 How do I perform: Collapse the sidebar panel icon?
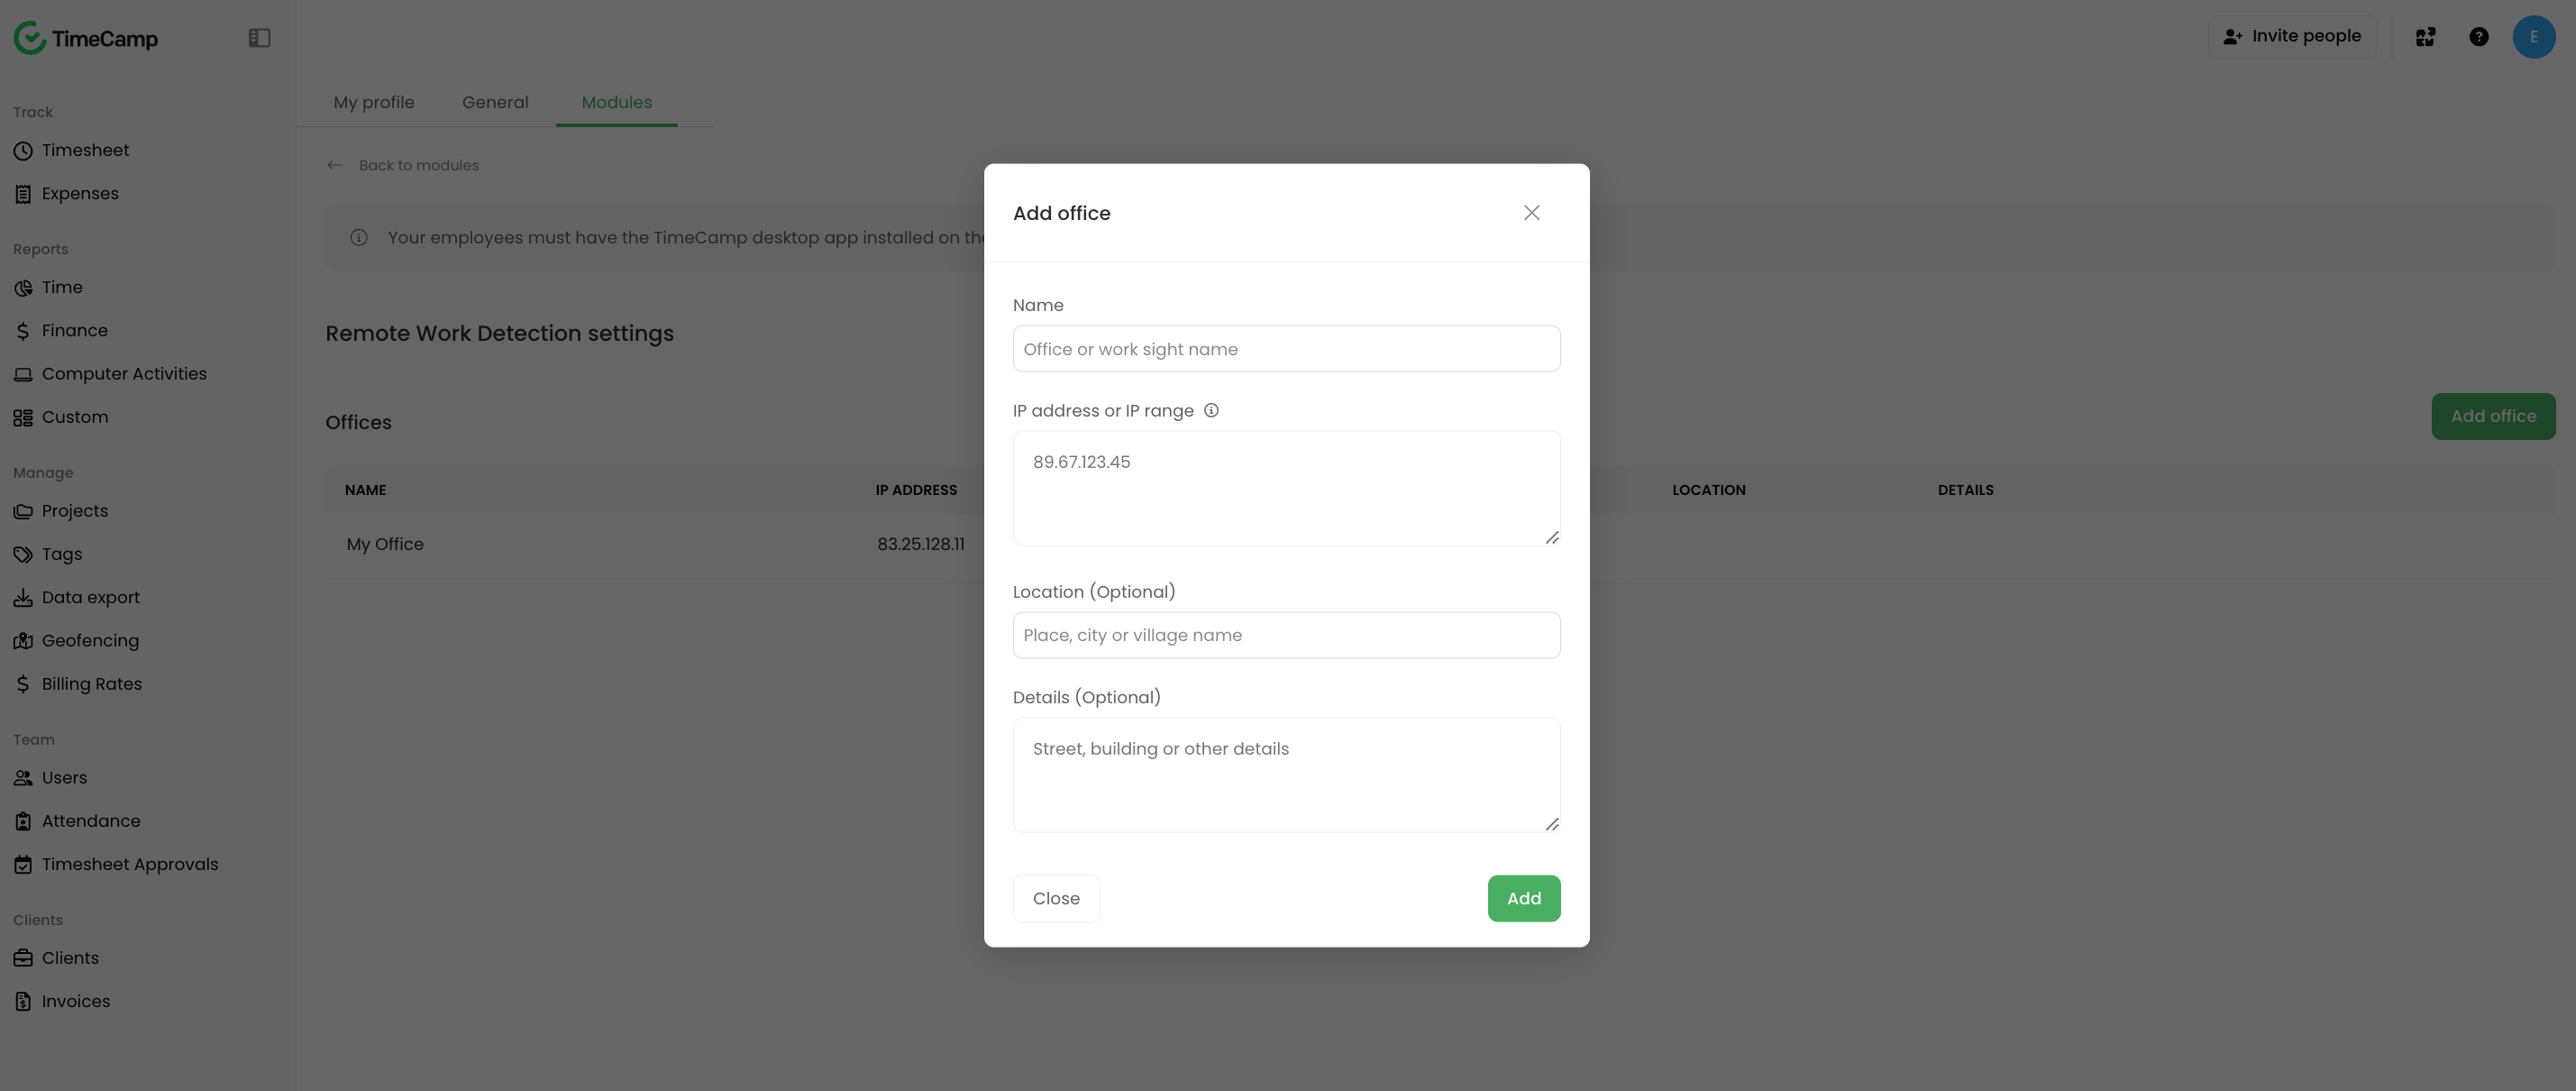[x=259, y=38]
